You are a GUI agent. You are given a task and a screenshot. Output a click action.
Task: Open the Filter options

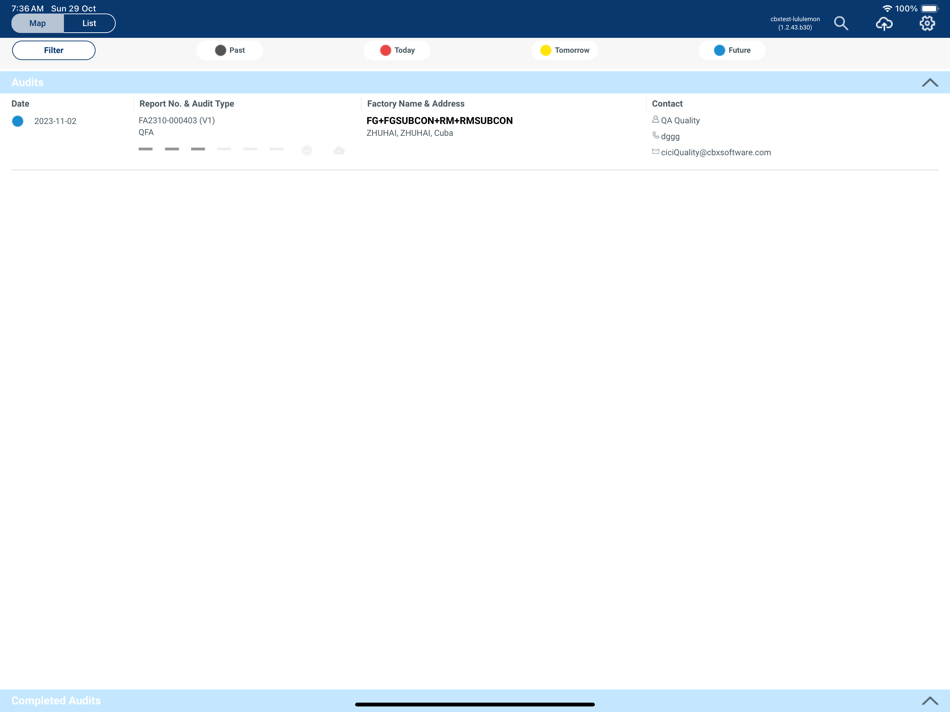(53, 49)
